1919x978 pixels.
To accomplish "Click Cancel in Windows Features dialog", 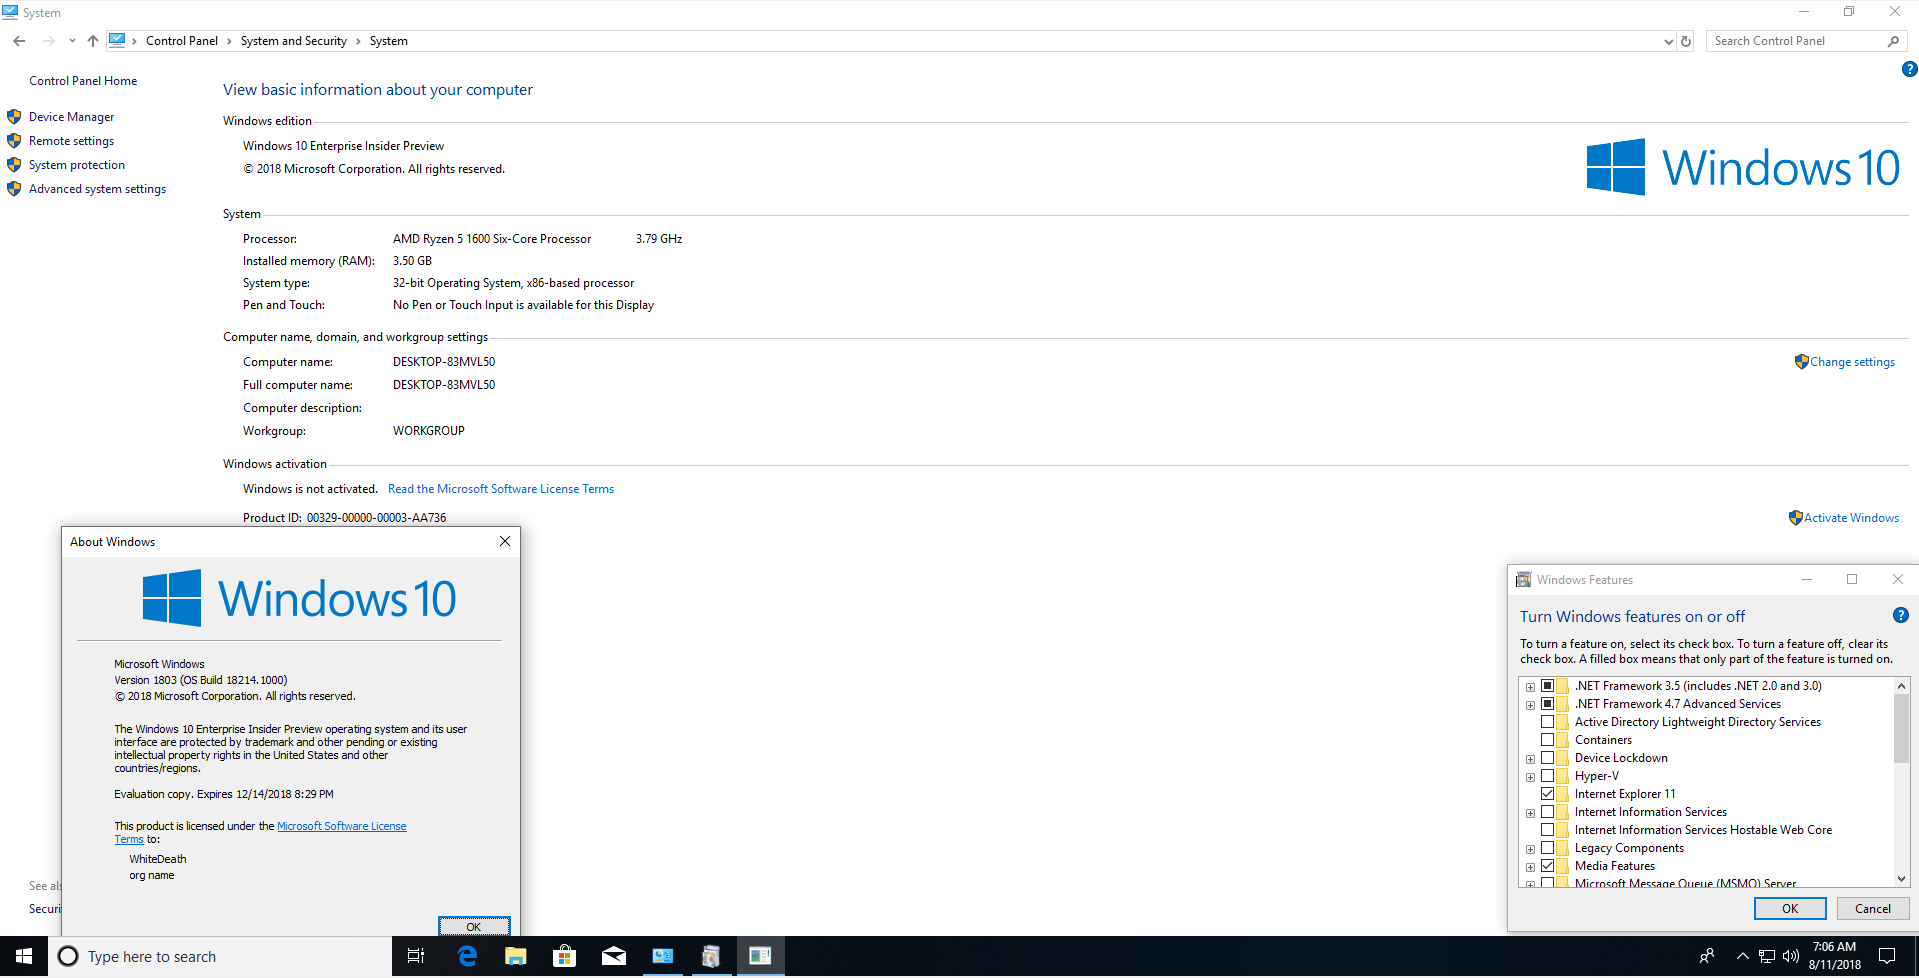I will [1872, 908].
